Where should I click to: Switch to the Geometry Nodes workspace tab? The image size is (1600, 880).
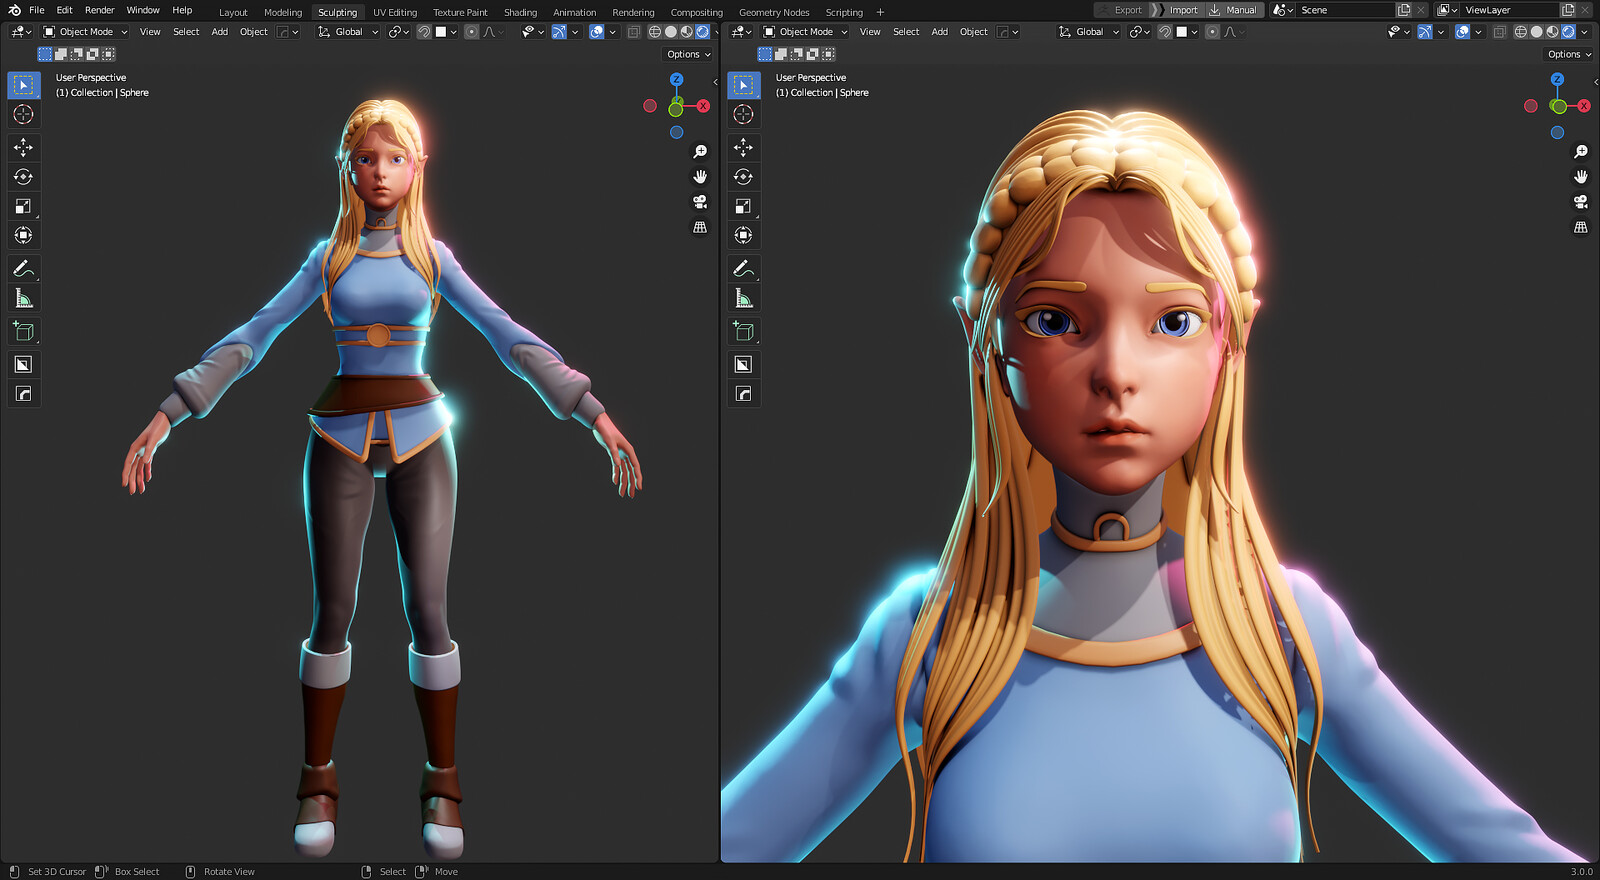pyautogui.click(x=774, y=13)
